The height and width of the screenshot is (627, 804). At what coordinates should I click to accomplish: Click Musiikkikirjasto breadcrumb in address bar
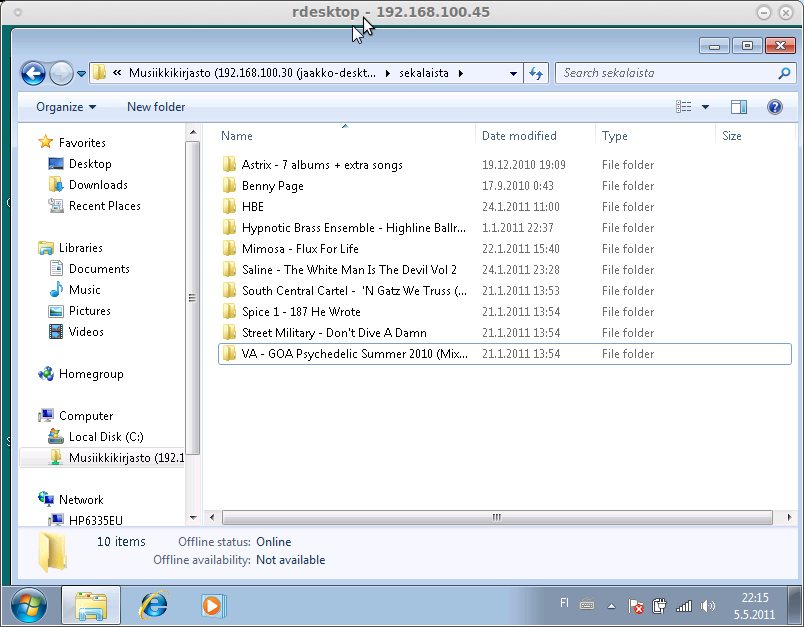click(252, 73)
